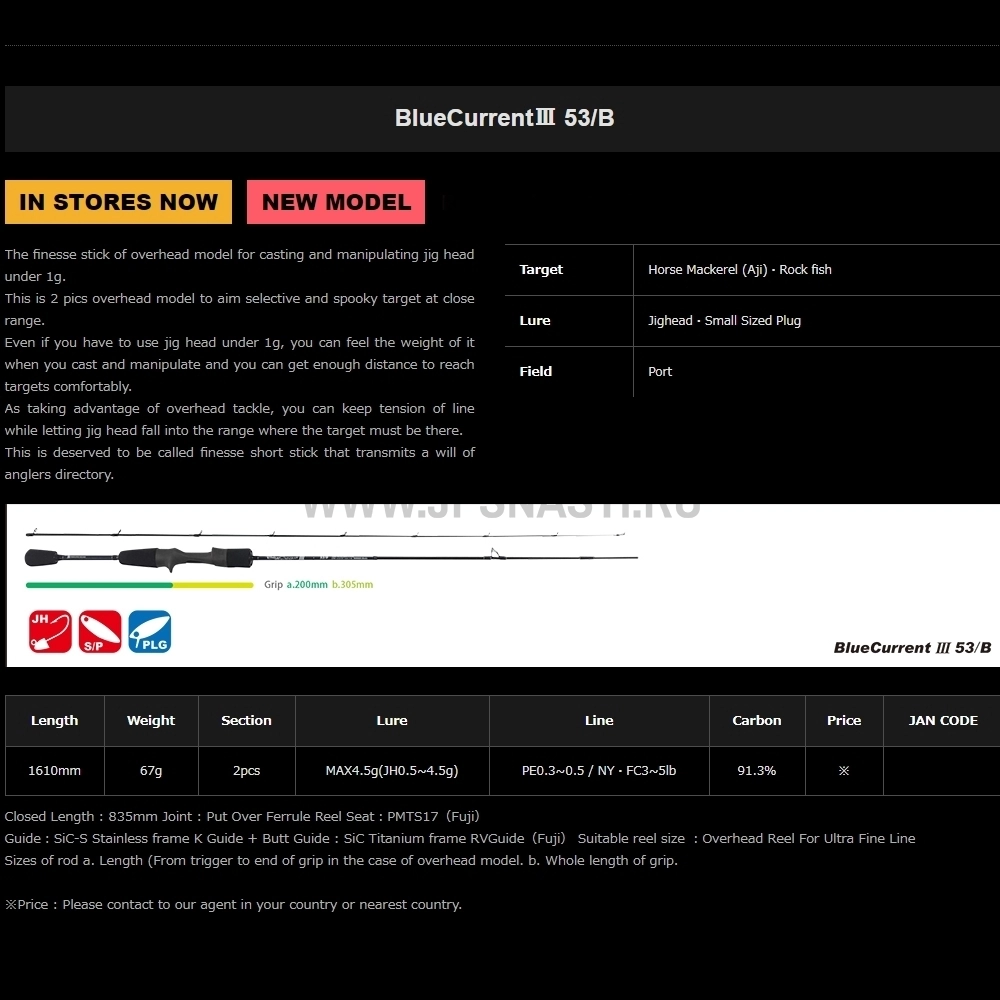Click the Section column header
Screen dimensions: 1000x1000
click(247, 721)
